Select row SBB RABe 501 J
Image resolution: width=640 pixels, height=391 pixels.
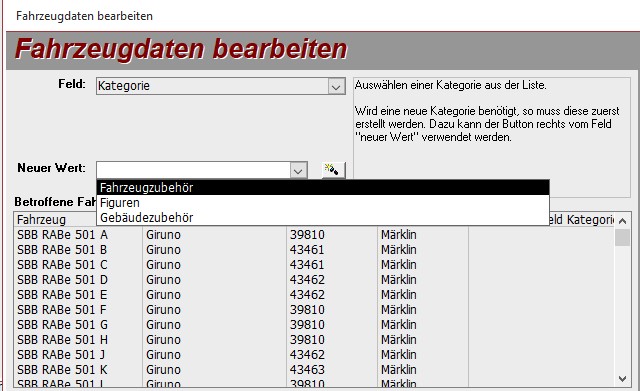pyautogui.click(x=314, y=355)
